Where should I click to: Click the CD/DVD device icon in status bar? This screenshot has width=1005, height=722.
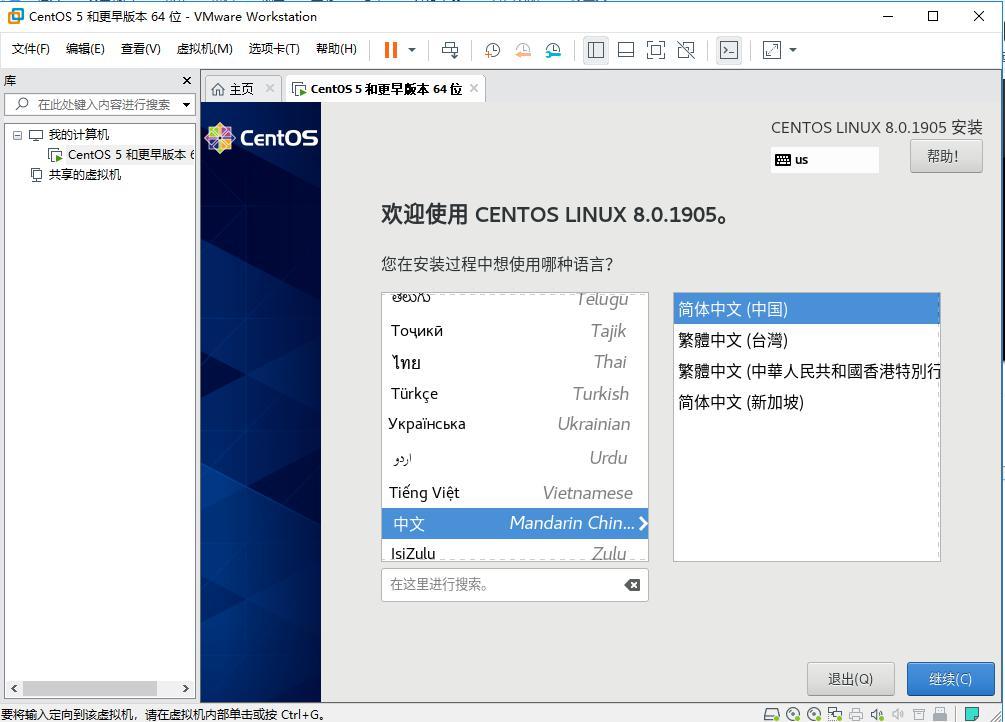tap(795, 714)
